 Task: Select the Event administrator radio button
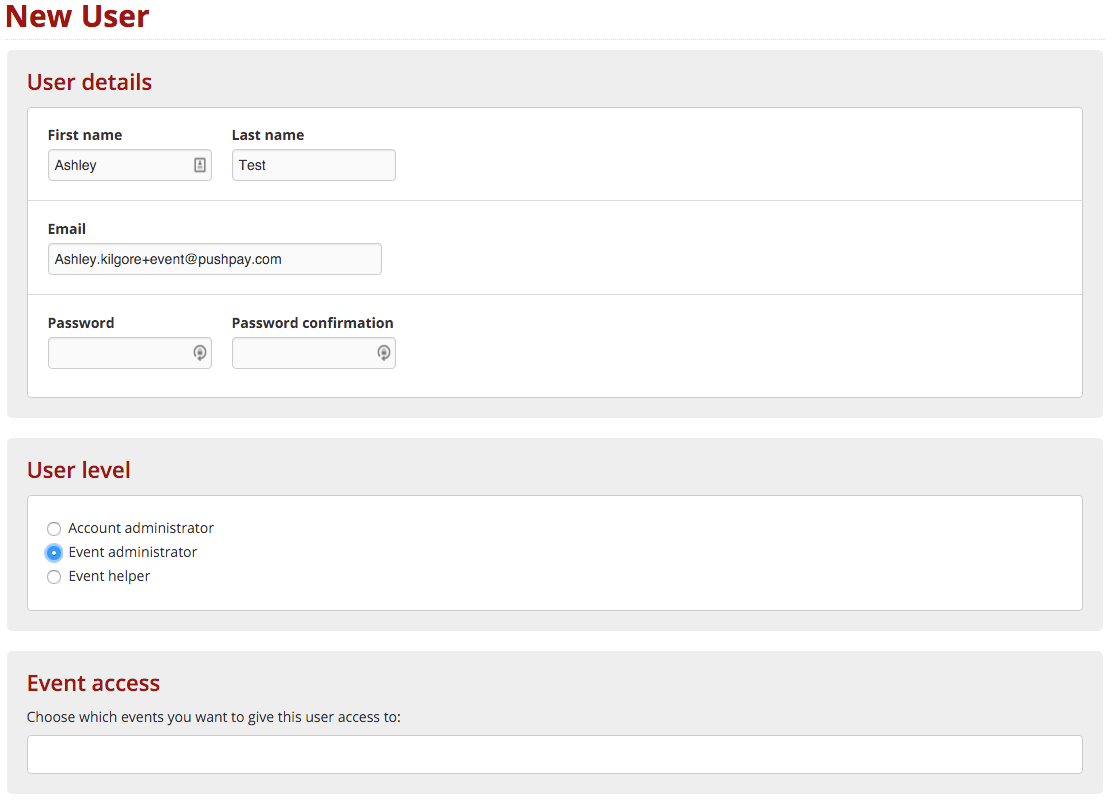tap(54, 552)
